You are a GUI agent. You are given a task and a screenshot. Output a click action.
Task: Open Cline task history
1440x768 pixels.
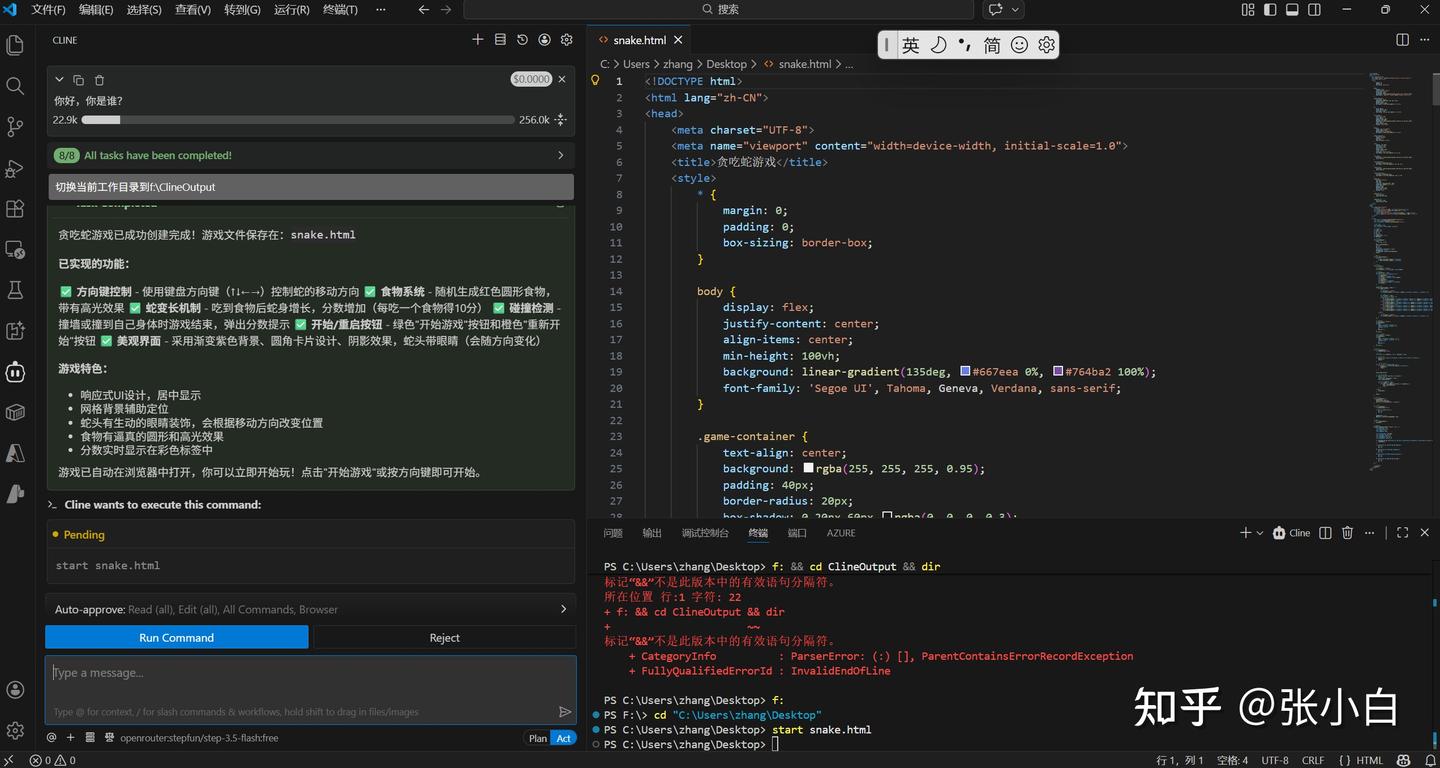[x=522, y=40]
